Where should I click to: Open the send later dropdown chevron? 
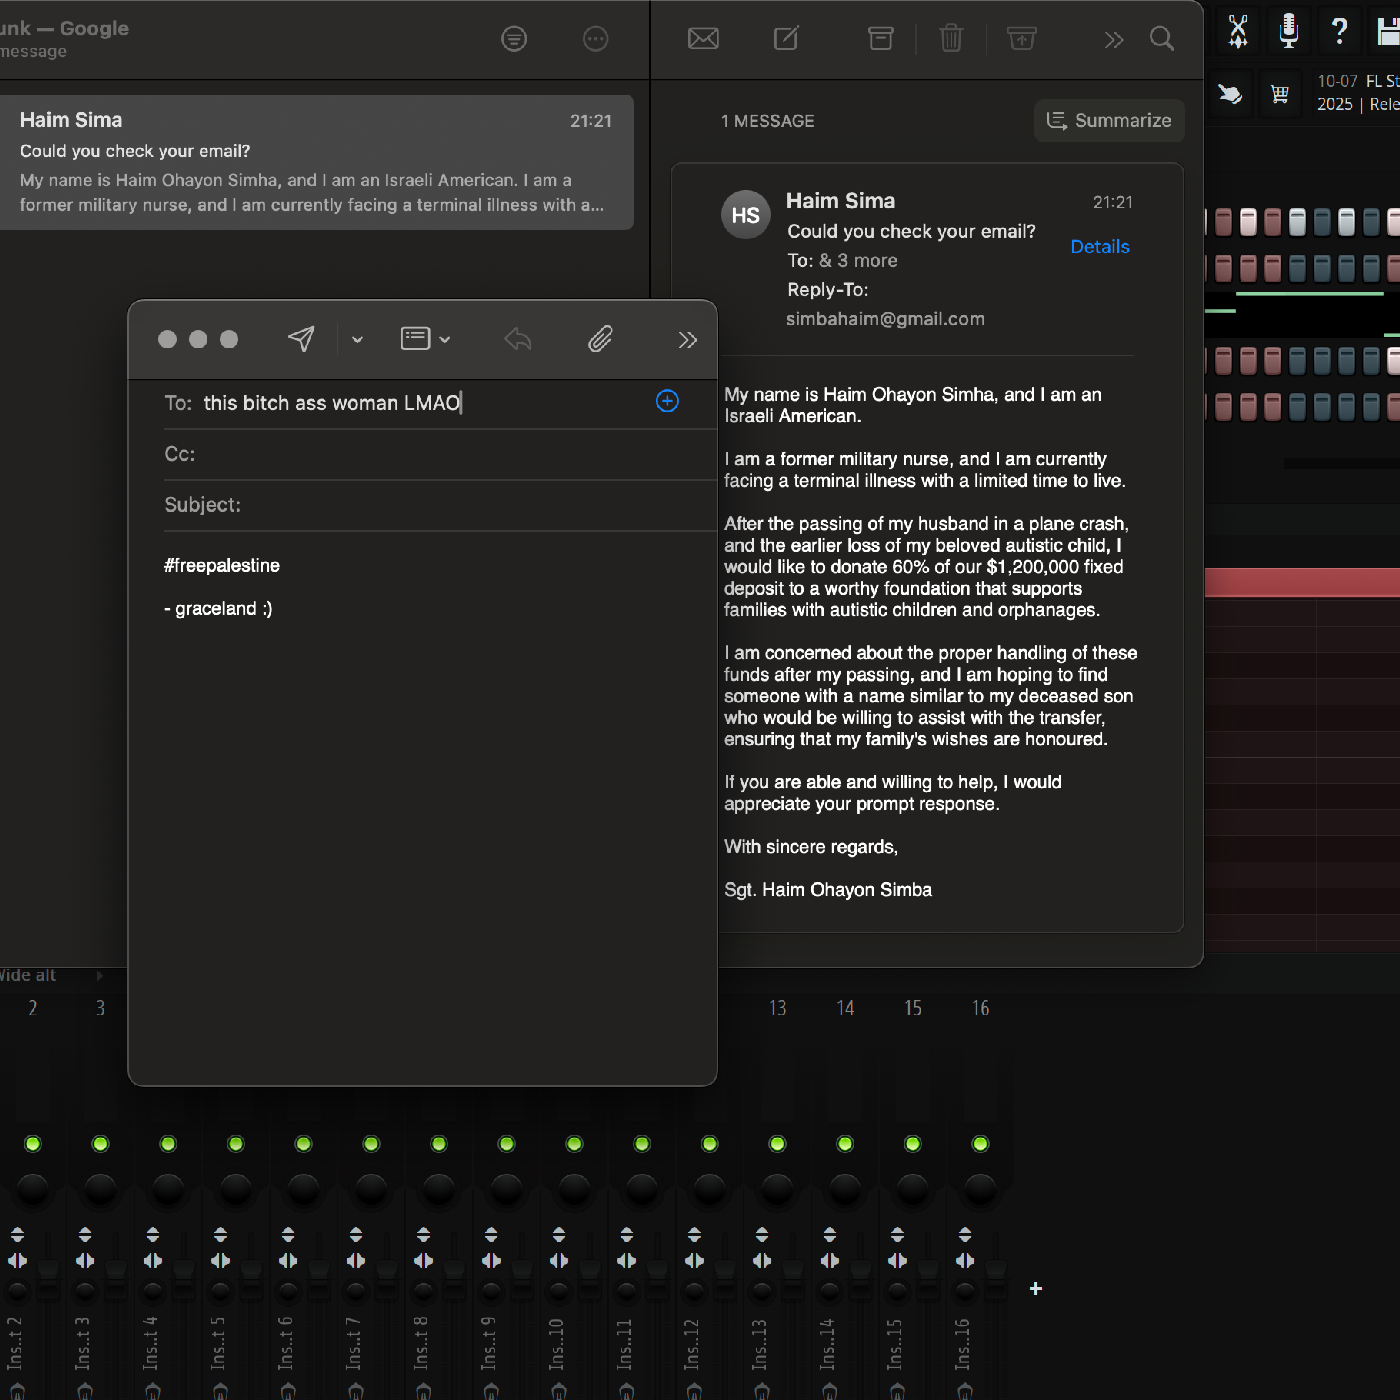click(357, 340)
